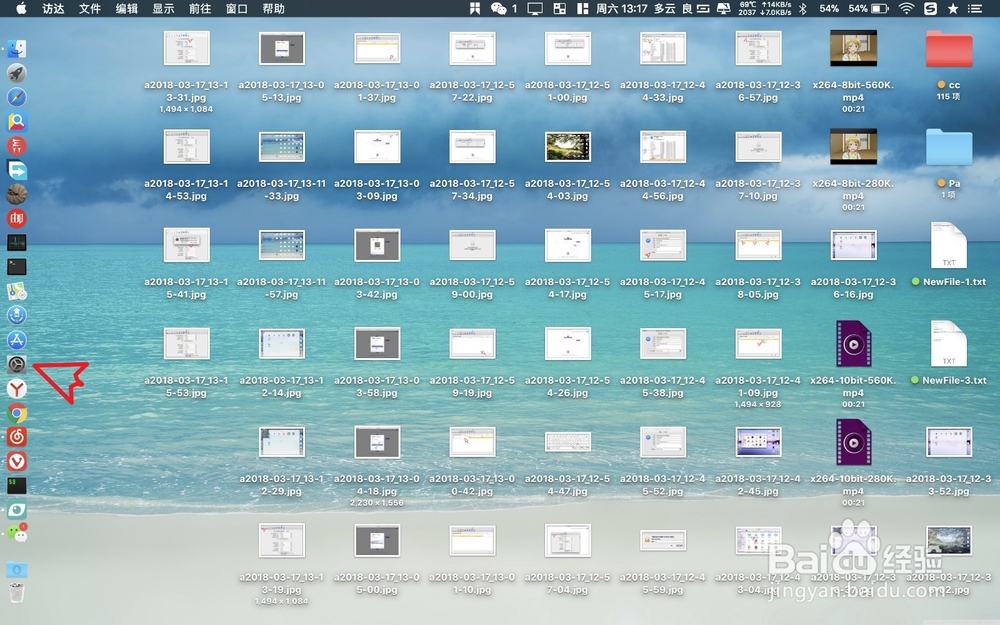This screenshot has width=1000, height=625.
Task: Open the blue arrow TeamViewer-style Dock icon
Action: point(17,170)
